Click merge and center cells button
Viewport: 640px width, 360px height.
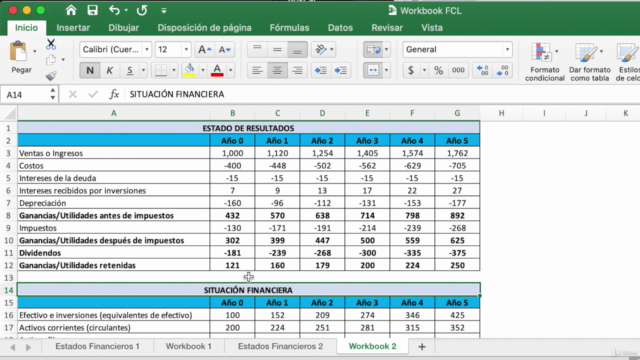coord(373,70)
